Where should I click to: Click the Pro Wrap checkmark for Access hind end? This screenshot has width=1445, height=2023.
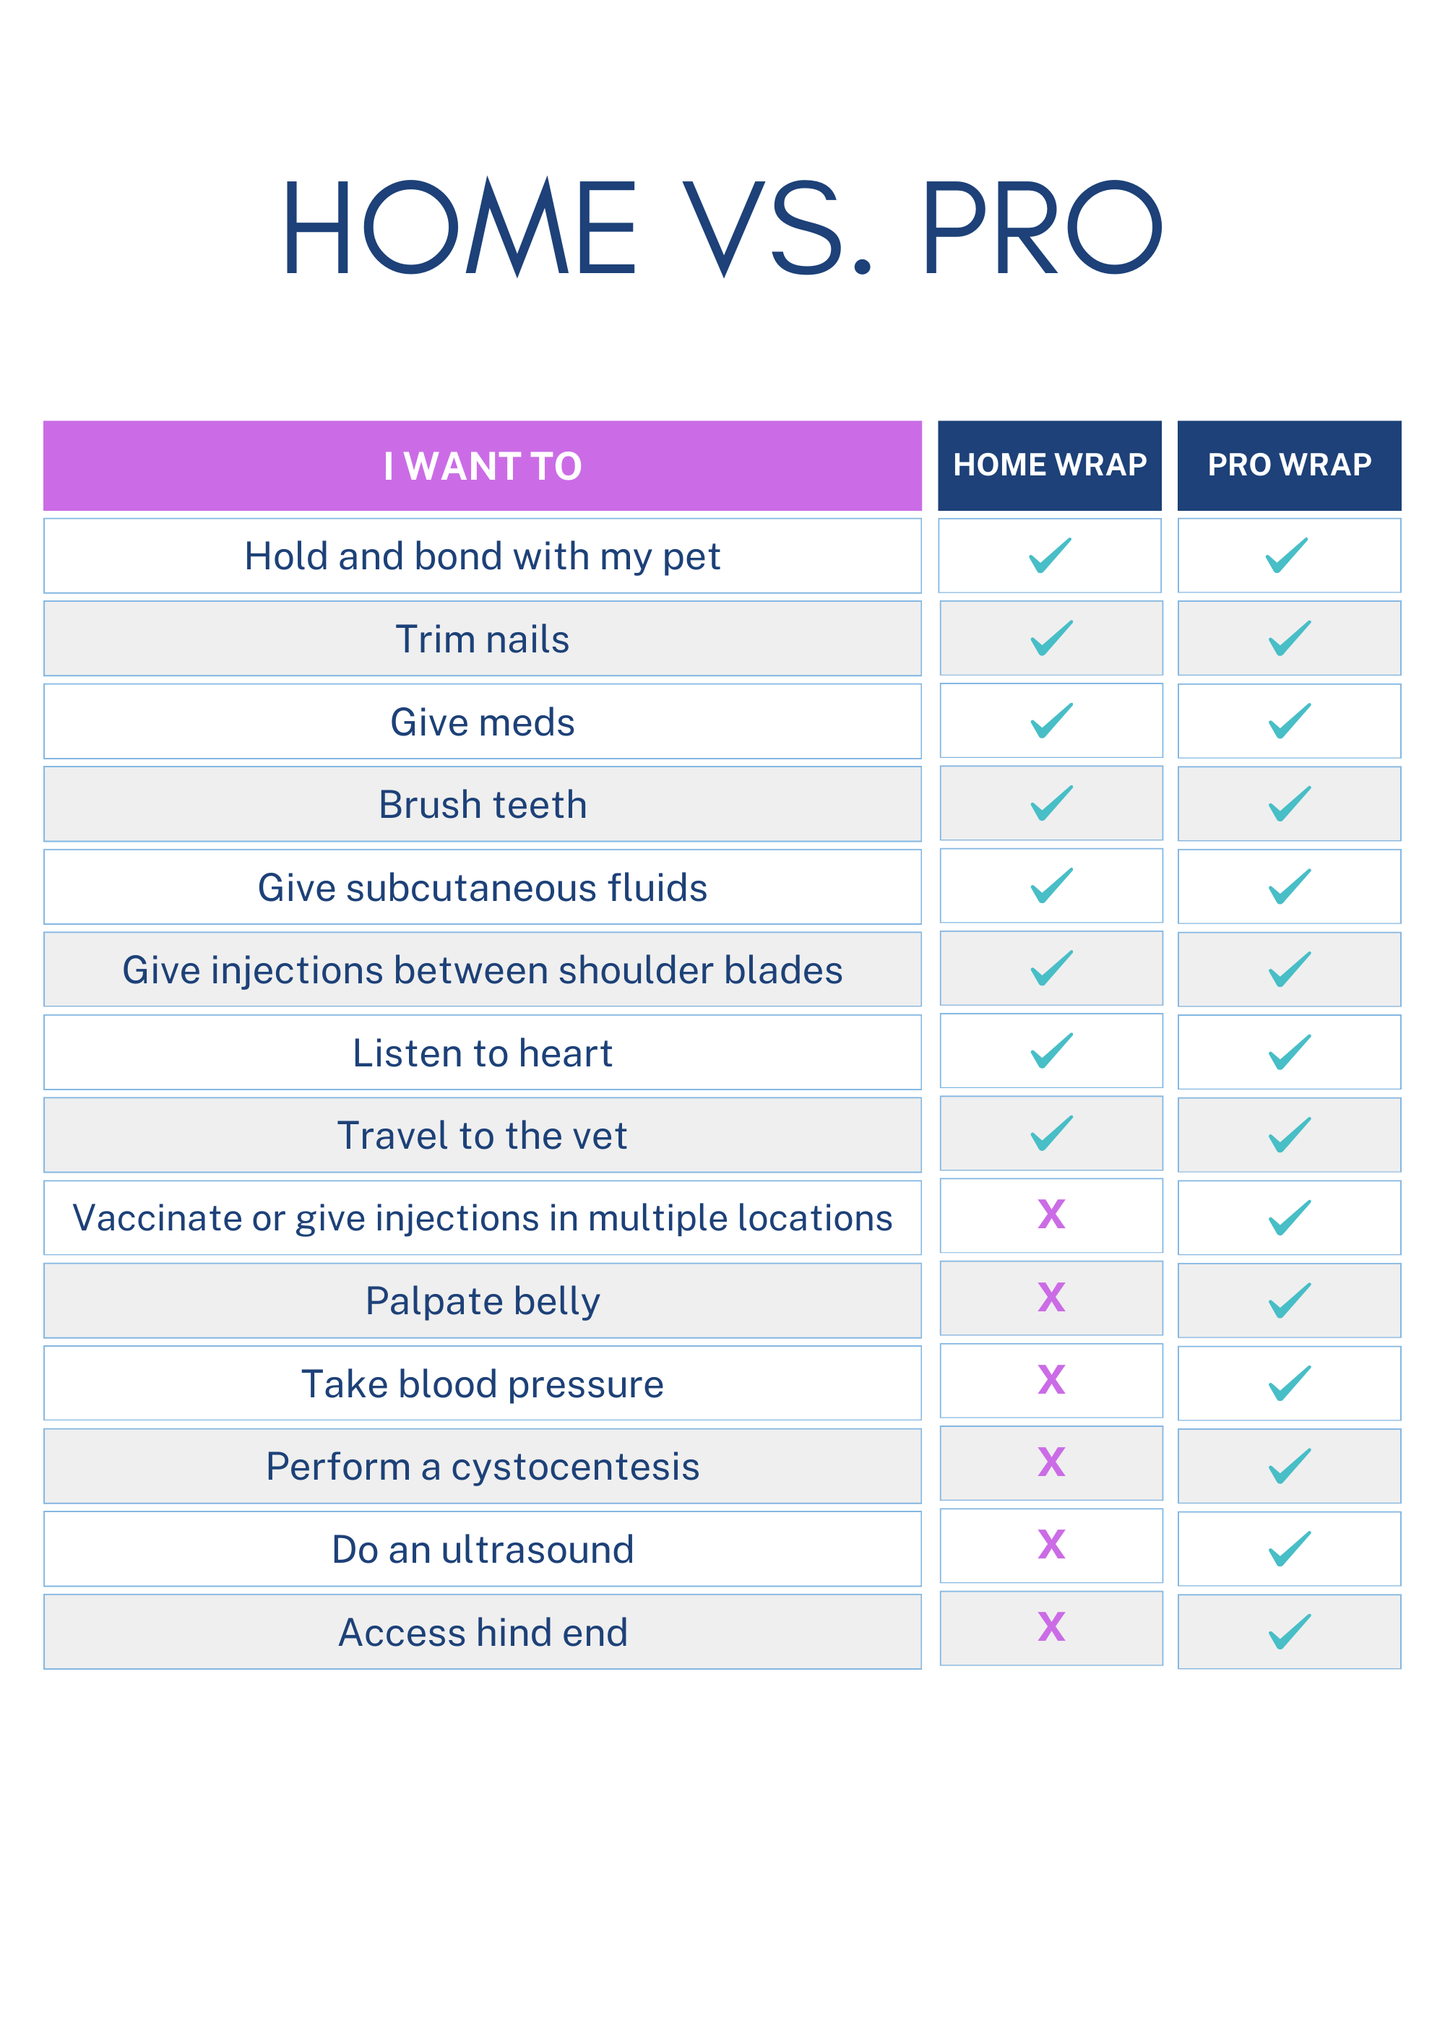pyautogui.click(x=1289, y=1632)
